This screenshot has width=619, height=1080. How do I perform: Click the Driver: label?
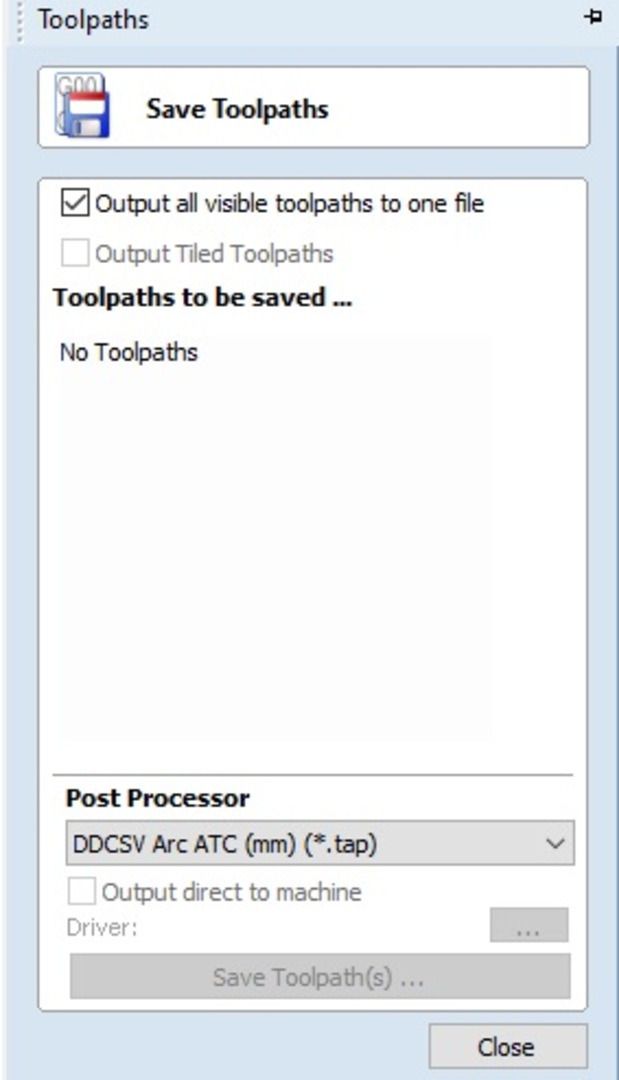click(x=101, y=927)
